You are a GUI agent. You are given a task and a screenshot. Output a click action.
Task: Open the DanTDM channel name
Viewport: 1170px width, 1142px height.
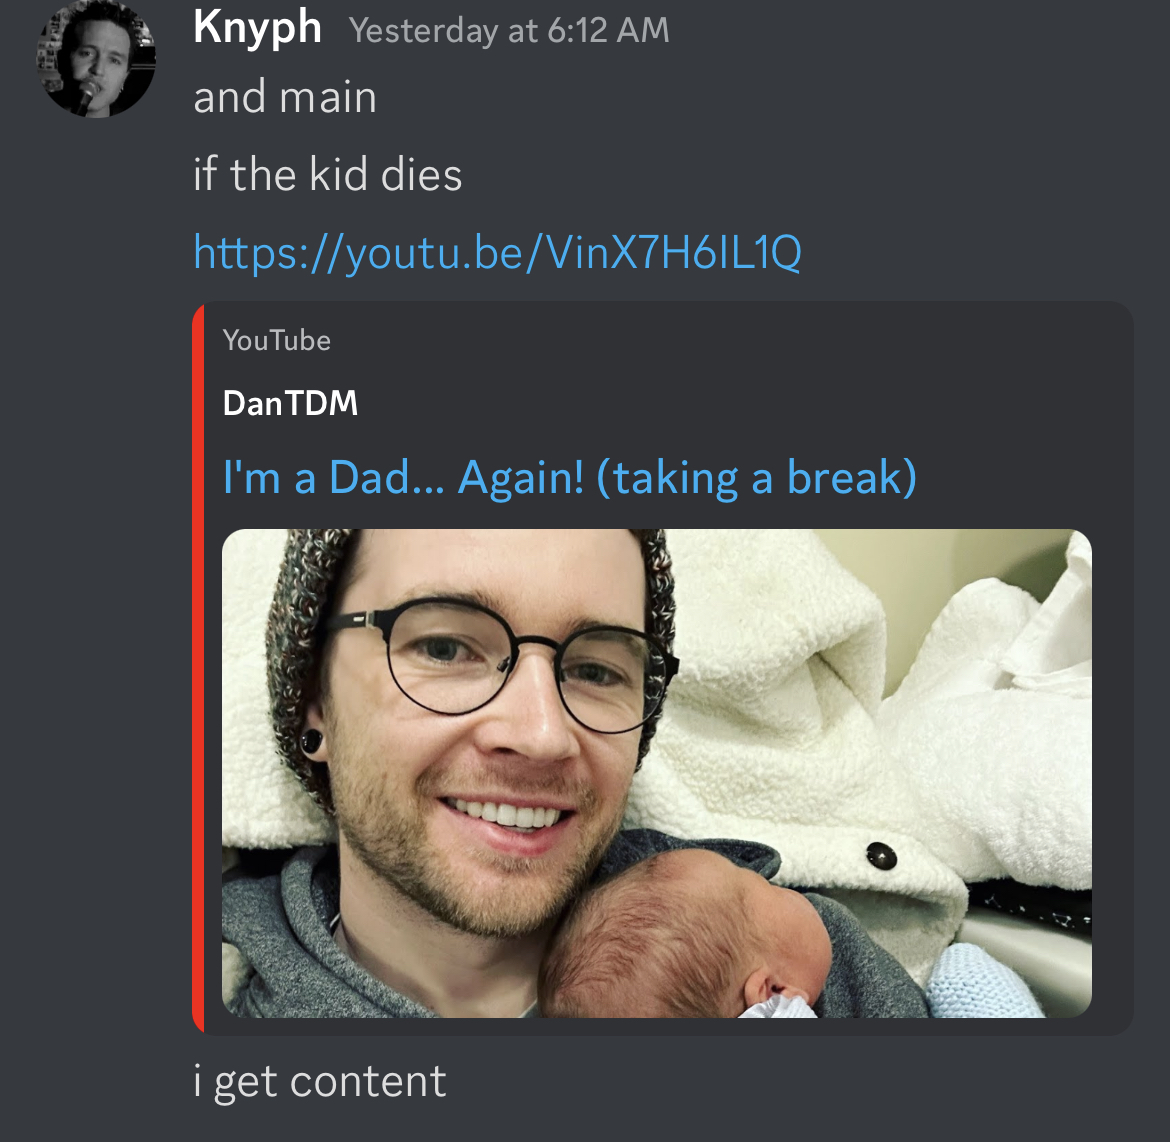[x=290, y=403]
